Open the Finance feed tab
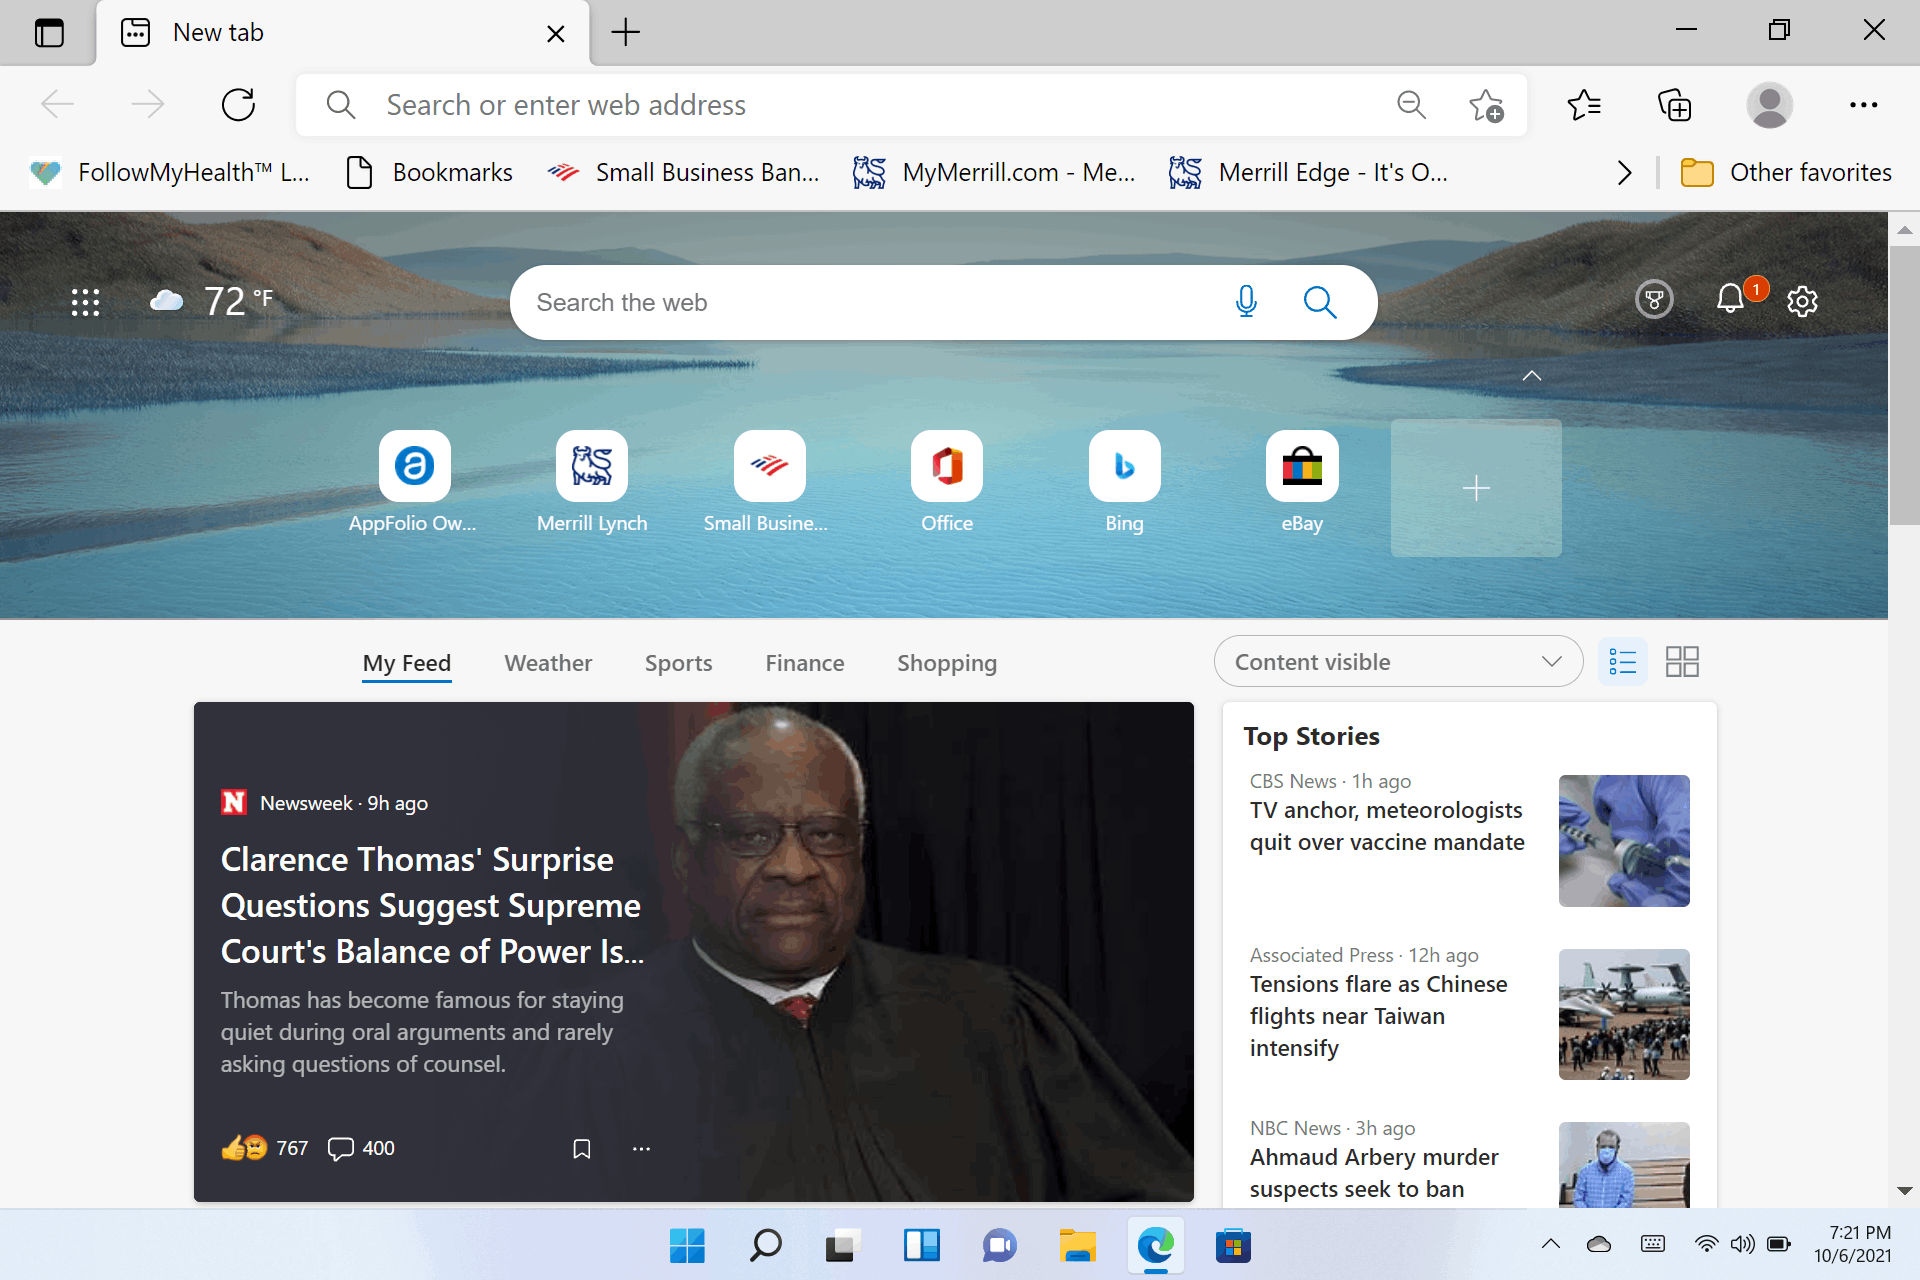Screen dimensions: 1920x1280 point(804,663)
